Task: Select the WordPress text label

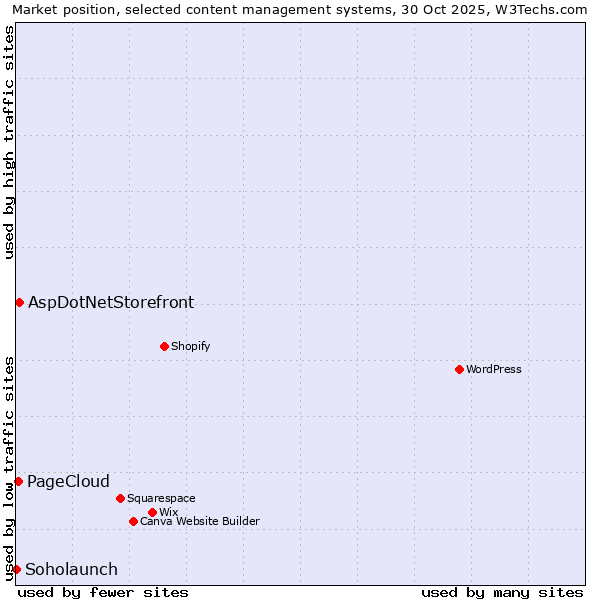Action: [493, 369]
